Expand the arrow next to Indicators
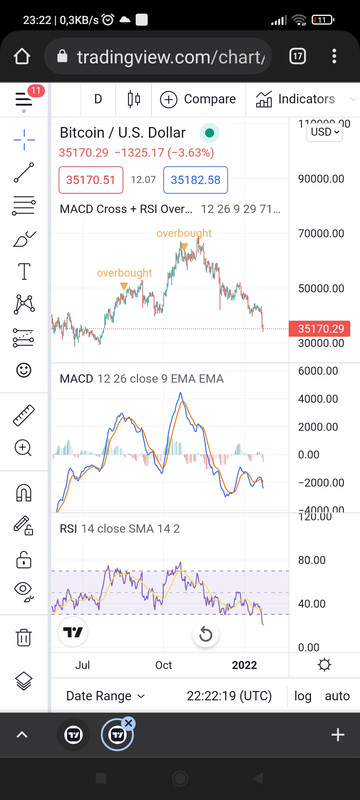Viewport: 360px width, 800px height. point(353,99)
